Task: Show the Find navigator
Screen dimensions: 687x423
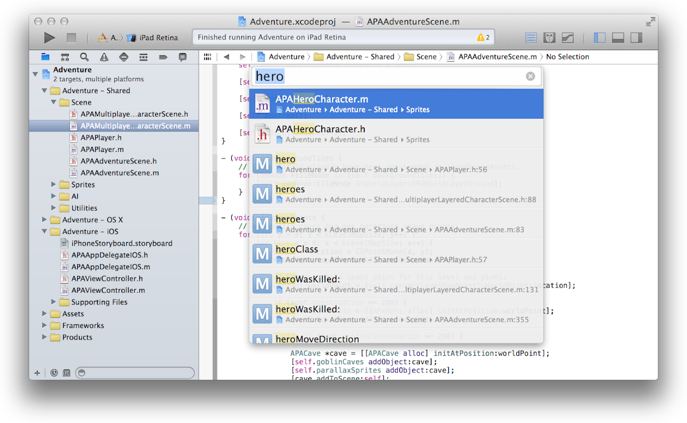Action: click(x=84, y=57)
